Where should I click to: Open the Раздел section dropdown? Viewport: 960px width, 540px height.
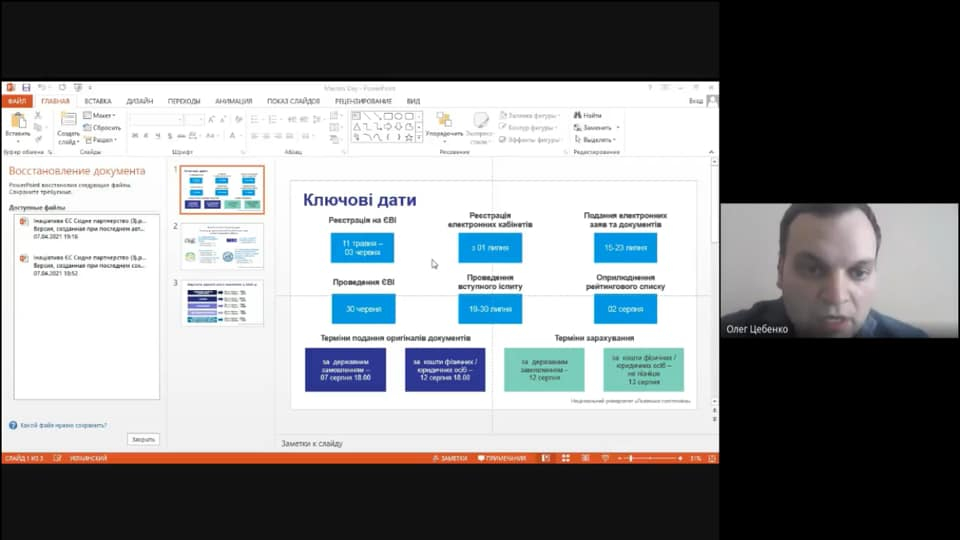(x=100, y=140)
